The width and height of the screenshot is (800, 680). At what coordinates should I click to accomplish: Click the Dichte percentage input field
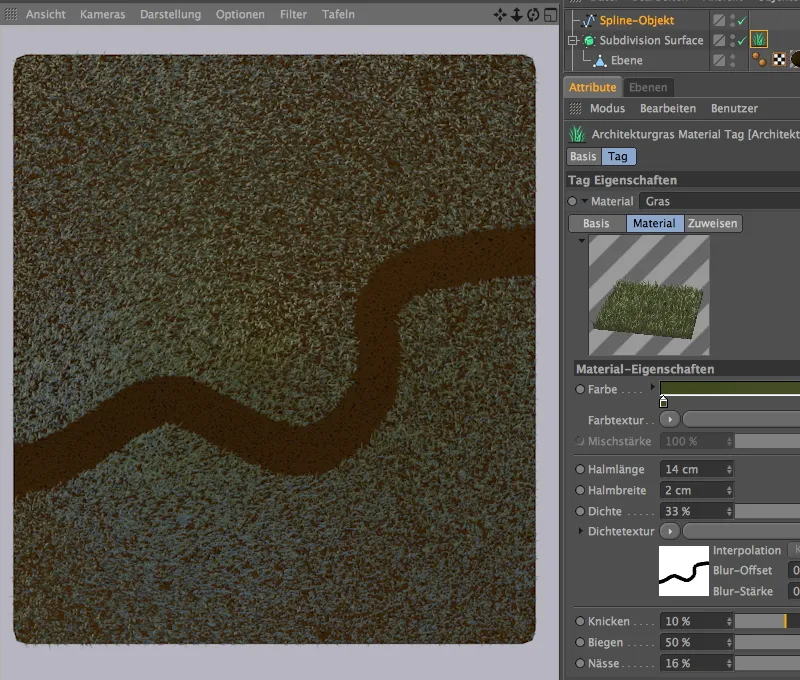[x=690, y=511]
